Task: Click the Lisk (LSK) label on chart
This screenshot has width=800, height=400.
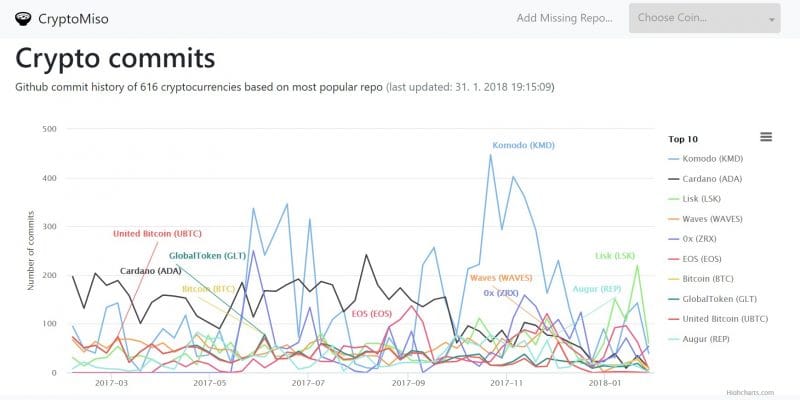Action: coord(615,256)
